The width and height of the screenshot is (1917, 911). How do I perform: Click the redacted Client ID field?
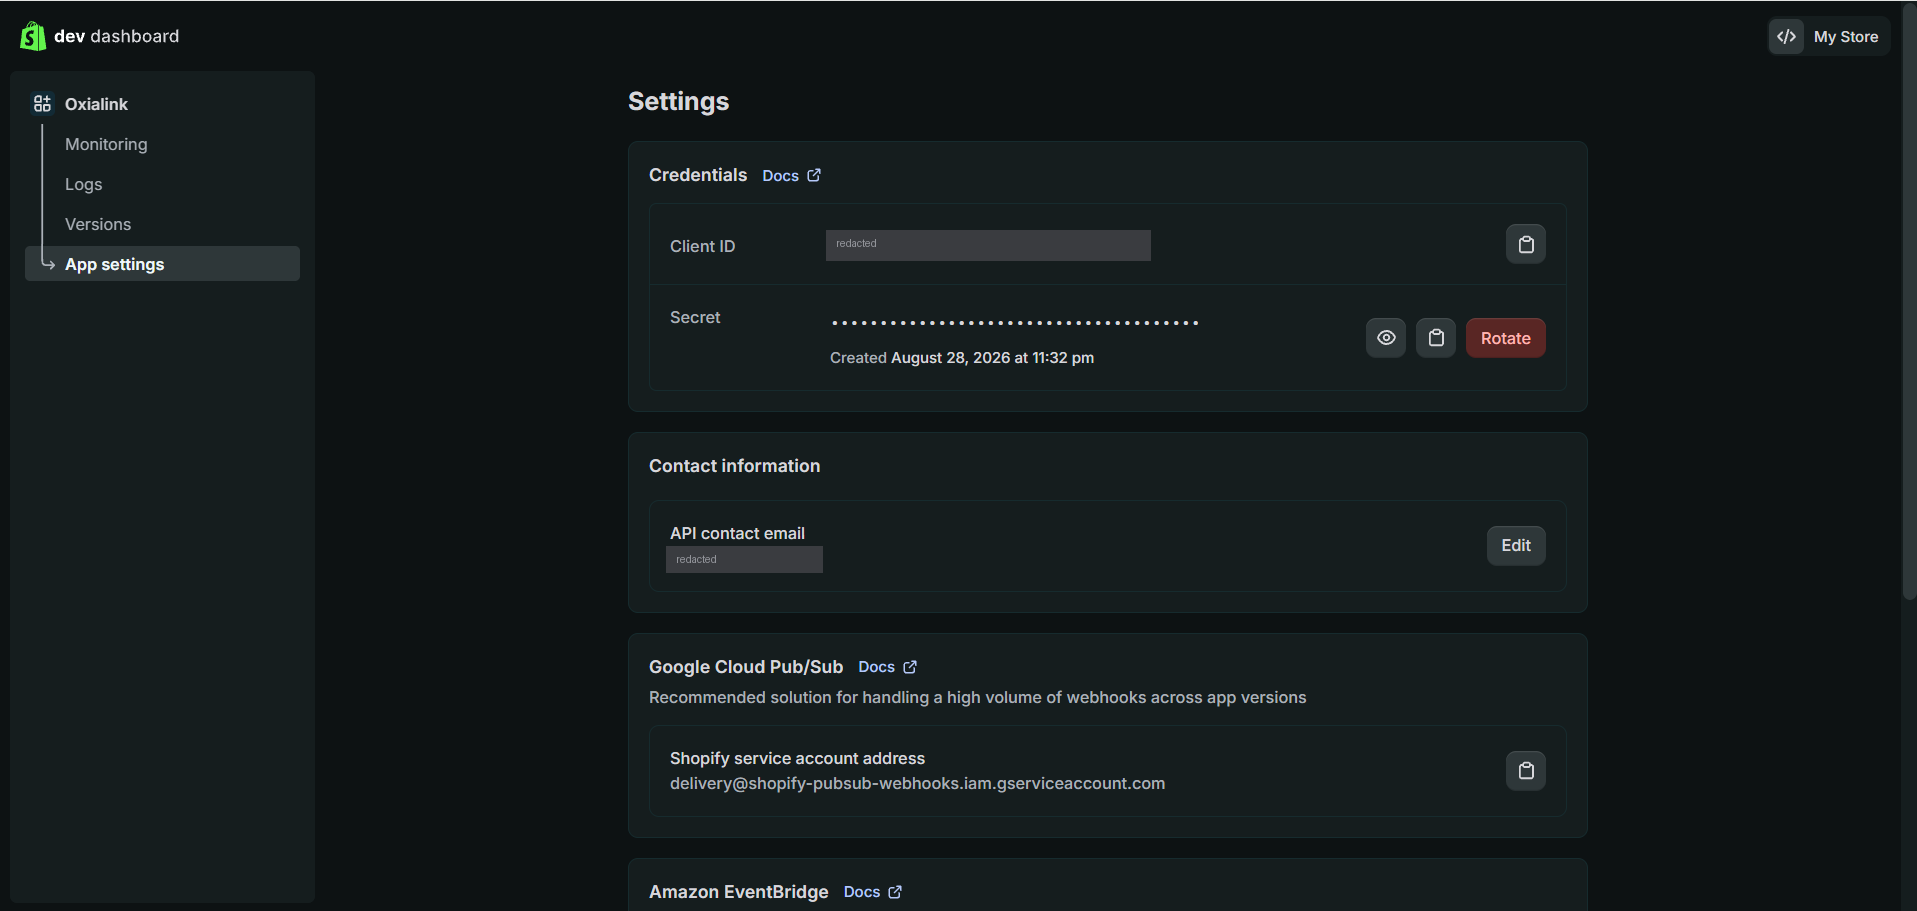pyautogui.click(x=988, y=246)
